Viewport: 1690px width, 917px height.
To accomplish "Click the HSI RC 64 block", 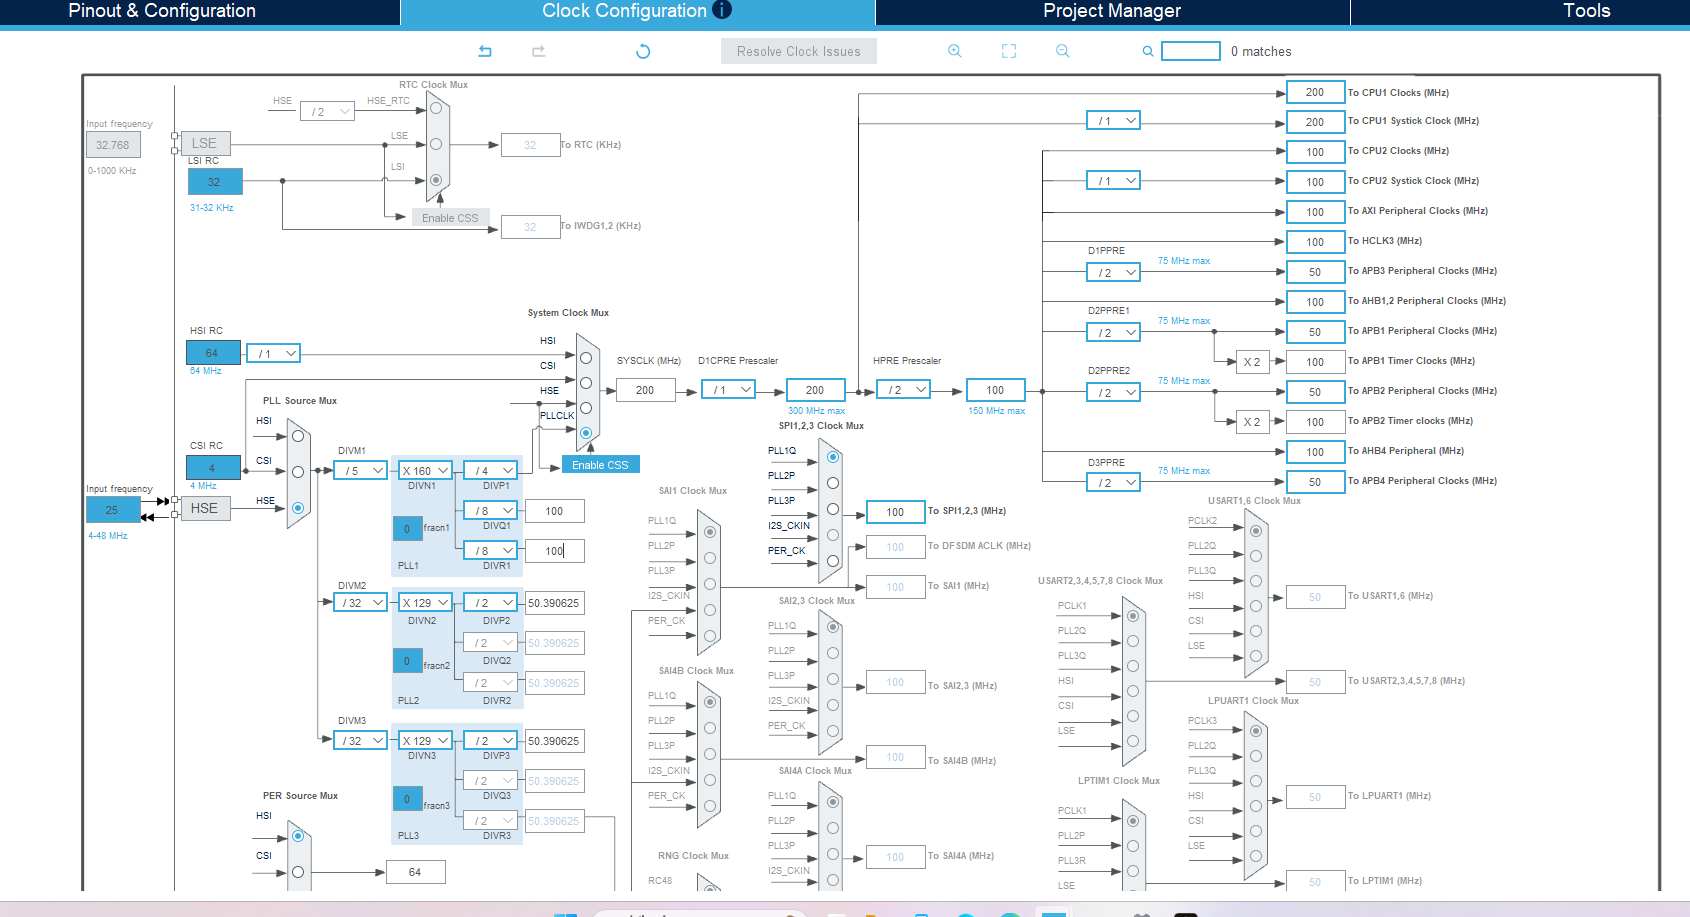I will click(213, 353).
